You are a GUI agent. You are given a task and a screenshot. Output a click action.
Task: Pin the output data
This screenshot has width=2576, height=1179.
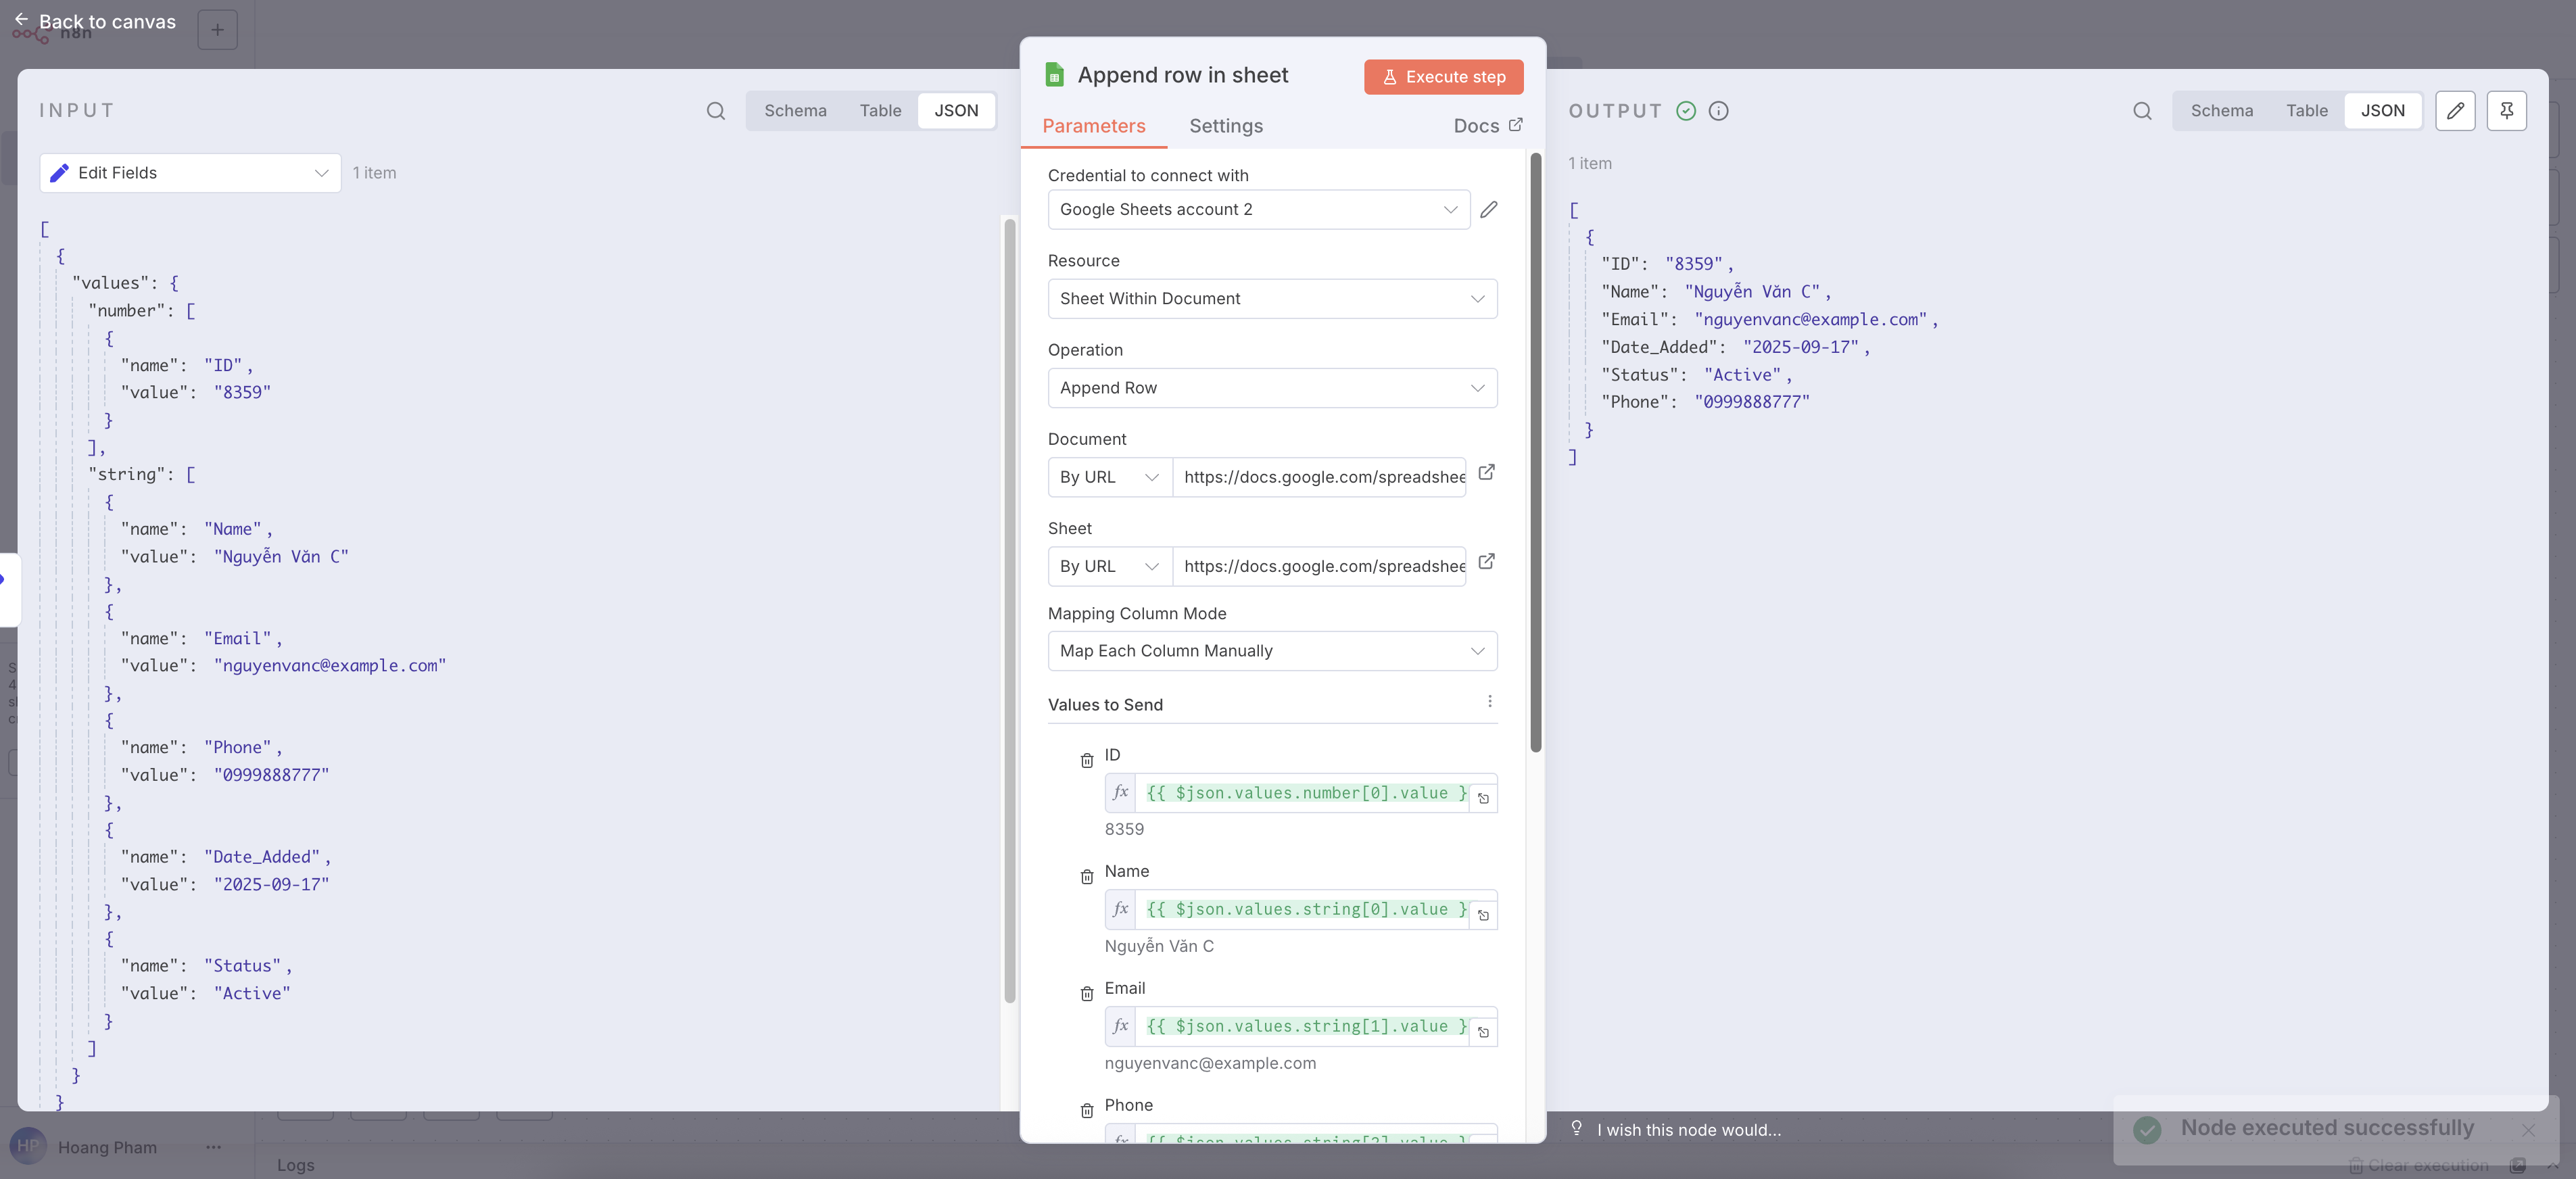(x=2506, y=111)
